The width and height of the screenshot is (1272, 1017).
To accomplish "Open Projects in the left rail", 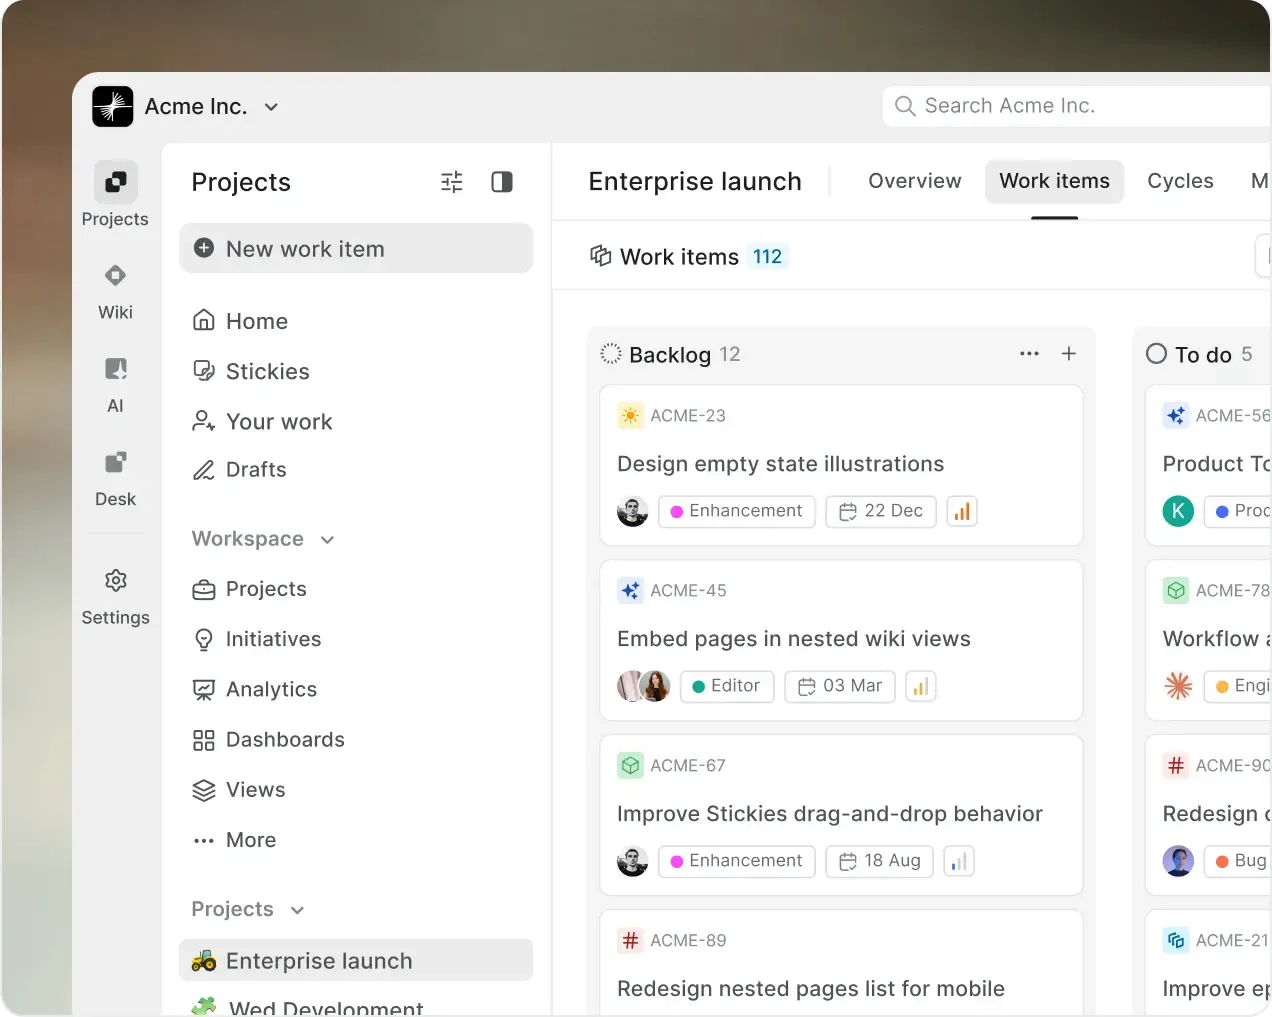I will tap(115, 195).
